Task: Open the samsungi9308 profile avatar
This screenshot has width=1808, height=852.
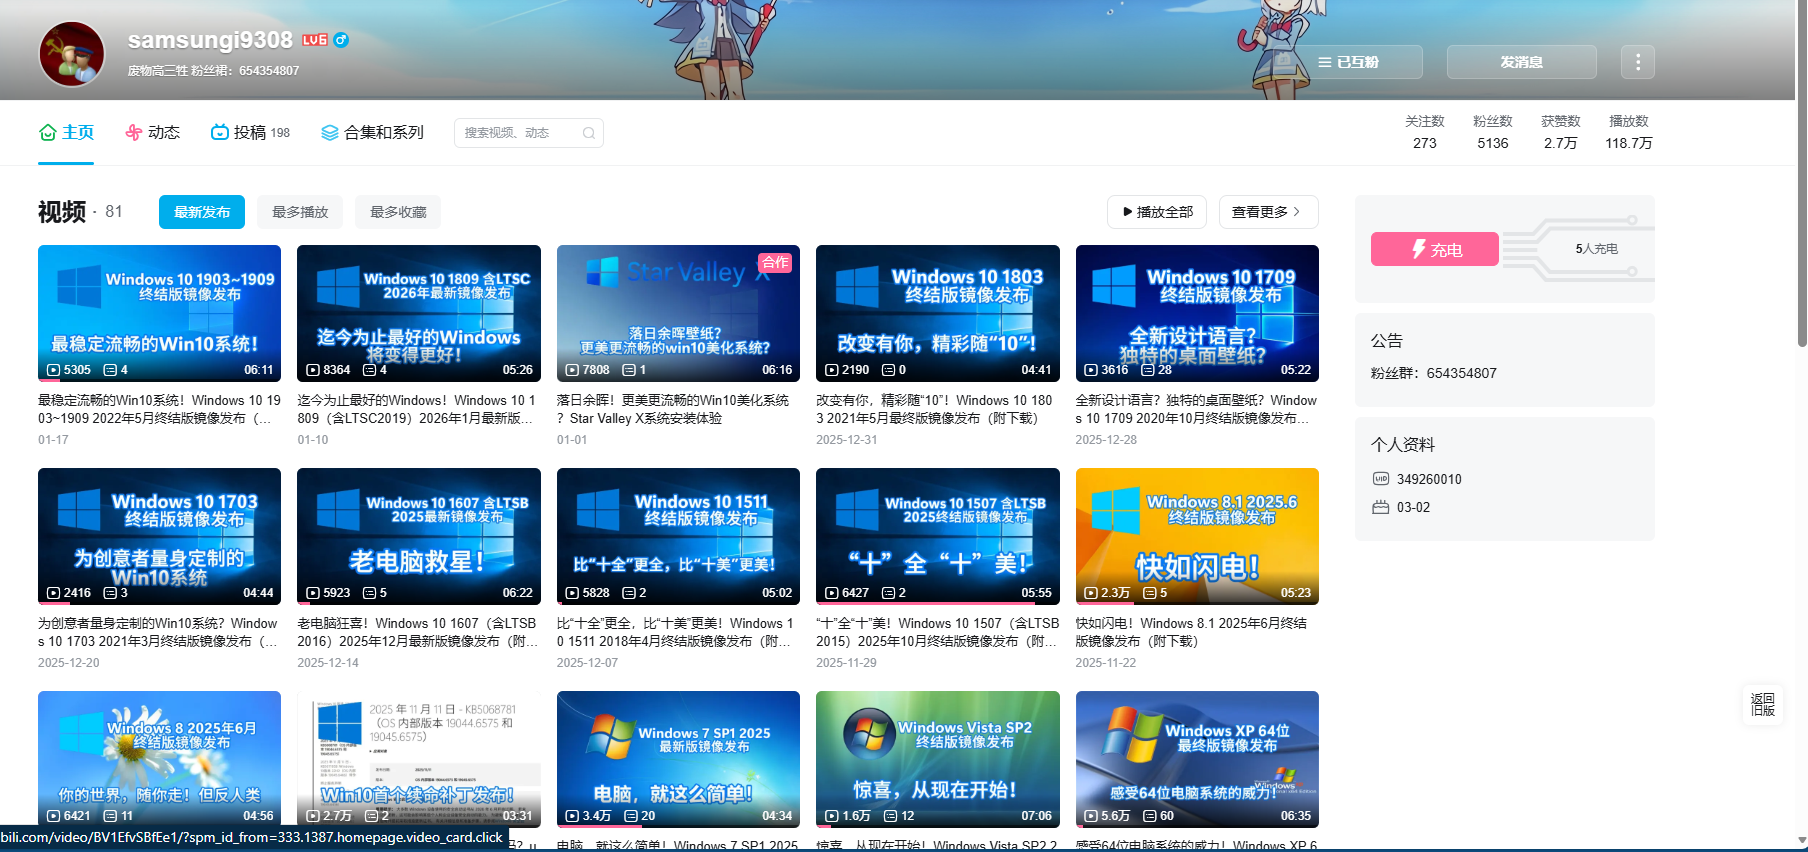Action: (71, 54)
